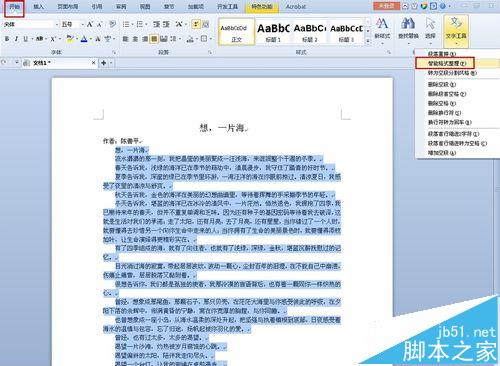
Task: Click the underline U icon
Action: pos(25,39)
